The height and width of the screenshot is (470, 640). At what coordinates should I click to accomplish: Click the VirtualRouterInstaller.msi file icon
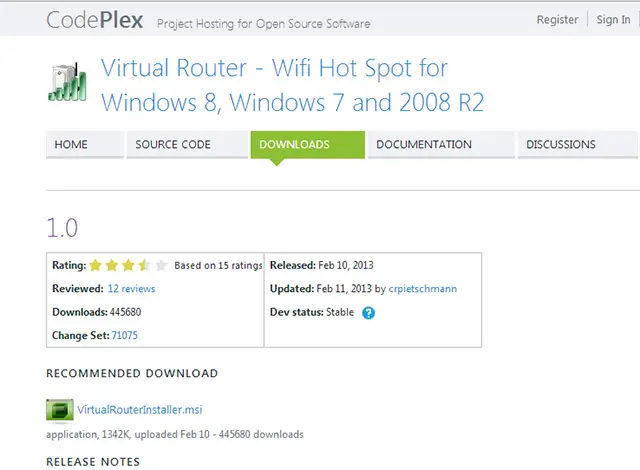(x=60, y=410)
